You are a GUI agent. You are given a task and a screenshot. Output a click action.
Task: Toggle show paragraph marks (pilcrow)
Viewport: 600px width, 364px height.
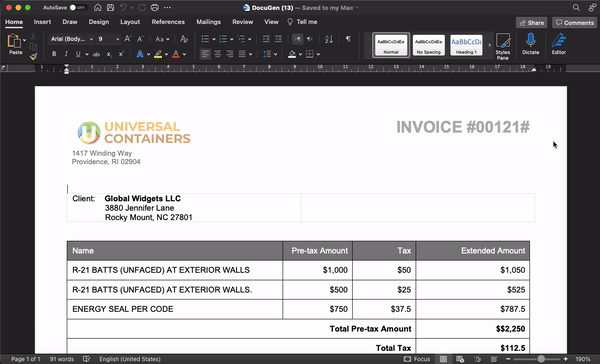click(x=348, y=39)
